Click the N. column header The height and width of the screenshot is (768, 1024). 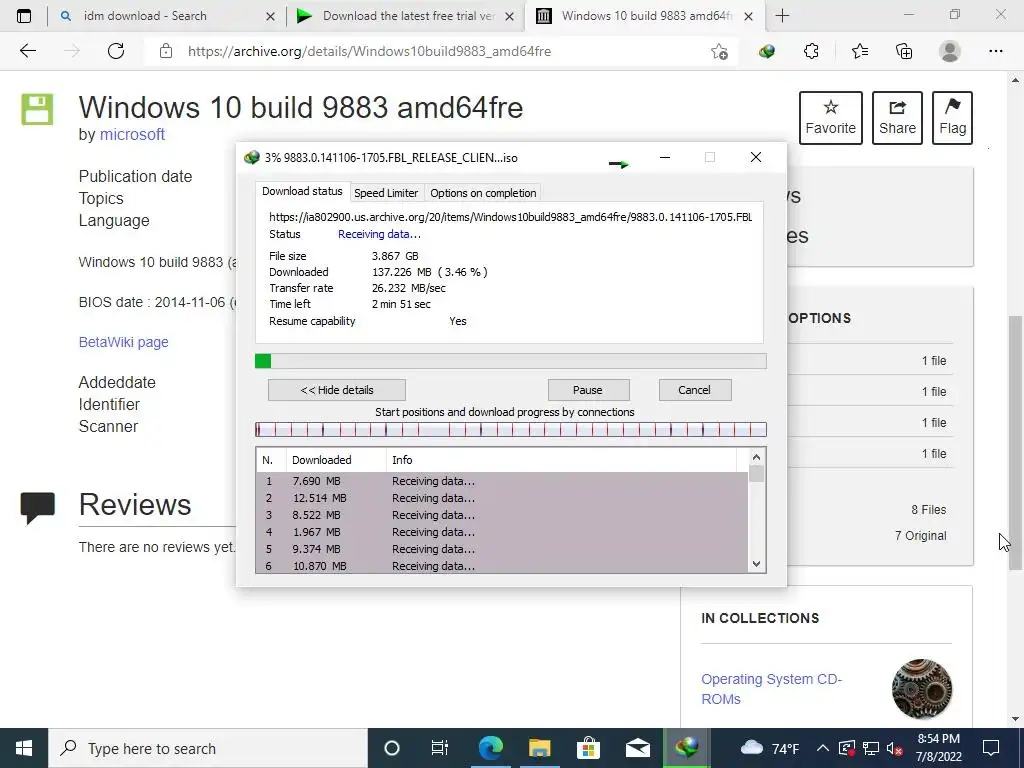(271, 460)
